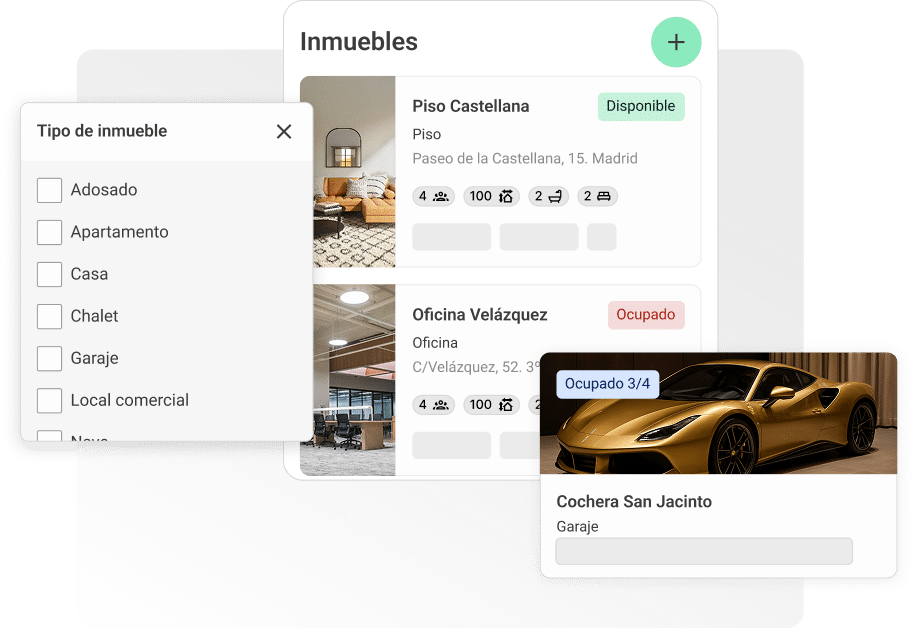Check the Local comercial option
The height and width of the screenshot is (628, 914).
(50, 401)
